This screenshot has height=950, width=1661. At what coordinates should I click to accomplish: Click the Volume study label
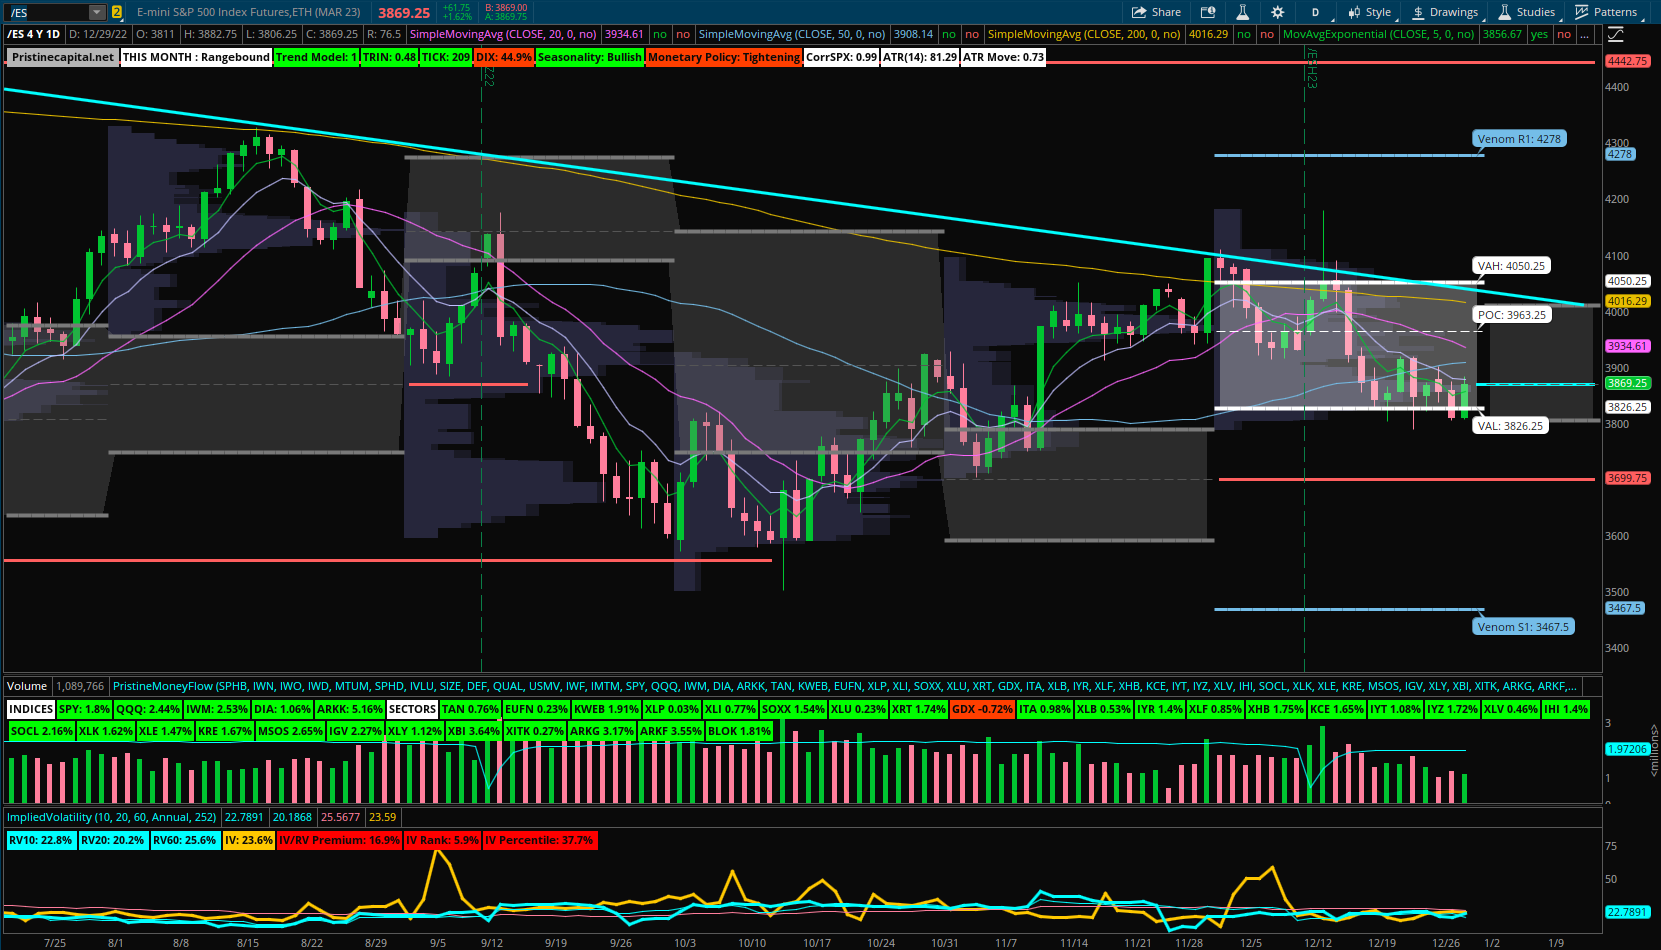click(x=27, y=686)
